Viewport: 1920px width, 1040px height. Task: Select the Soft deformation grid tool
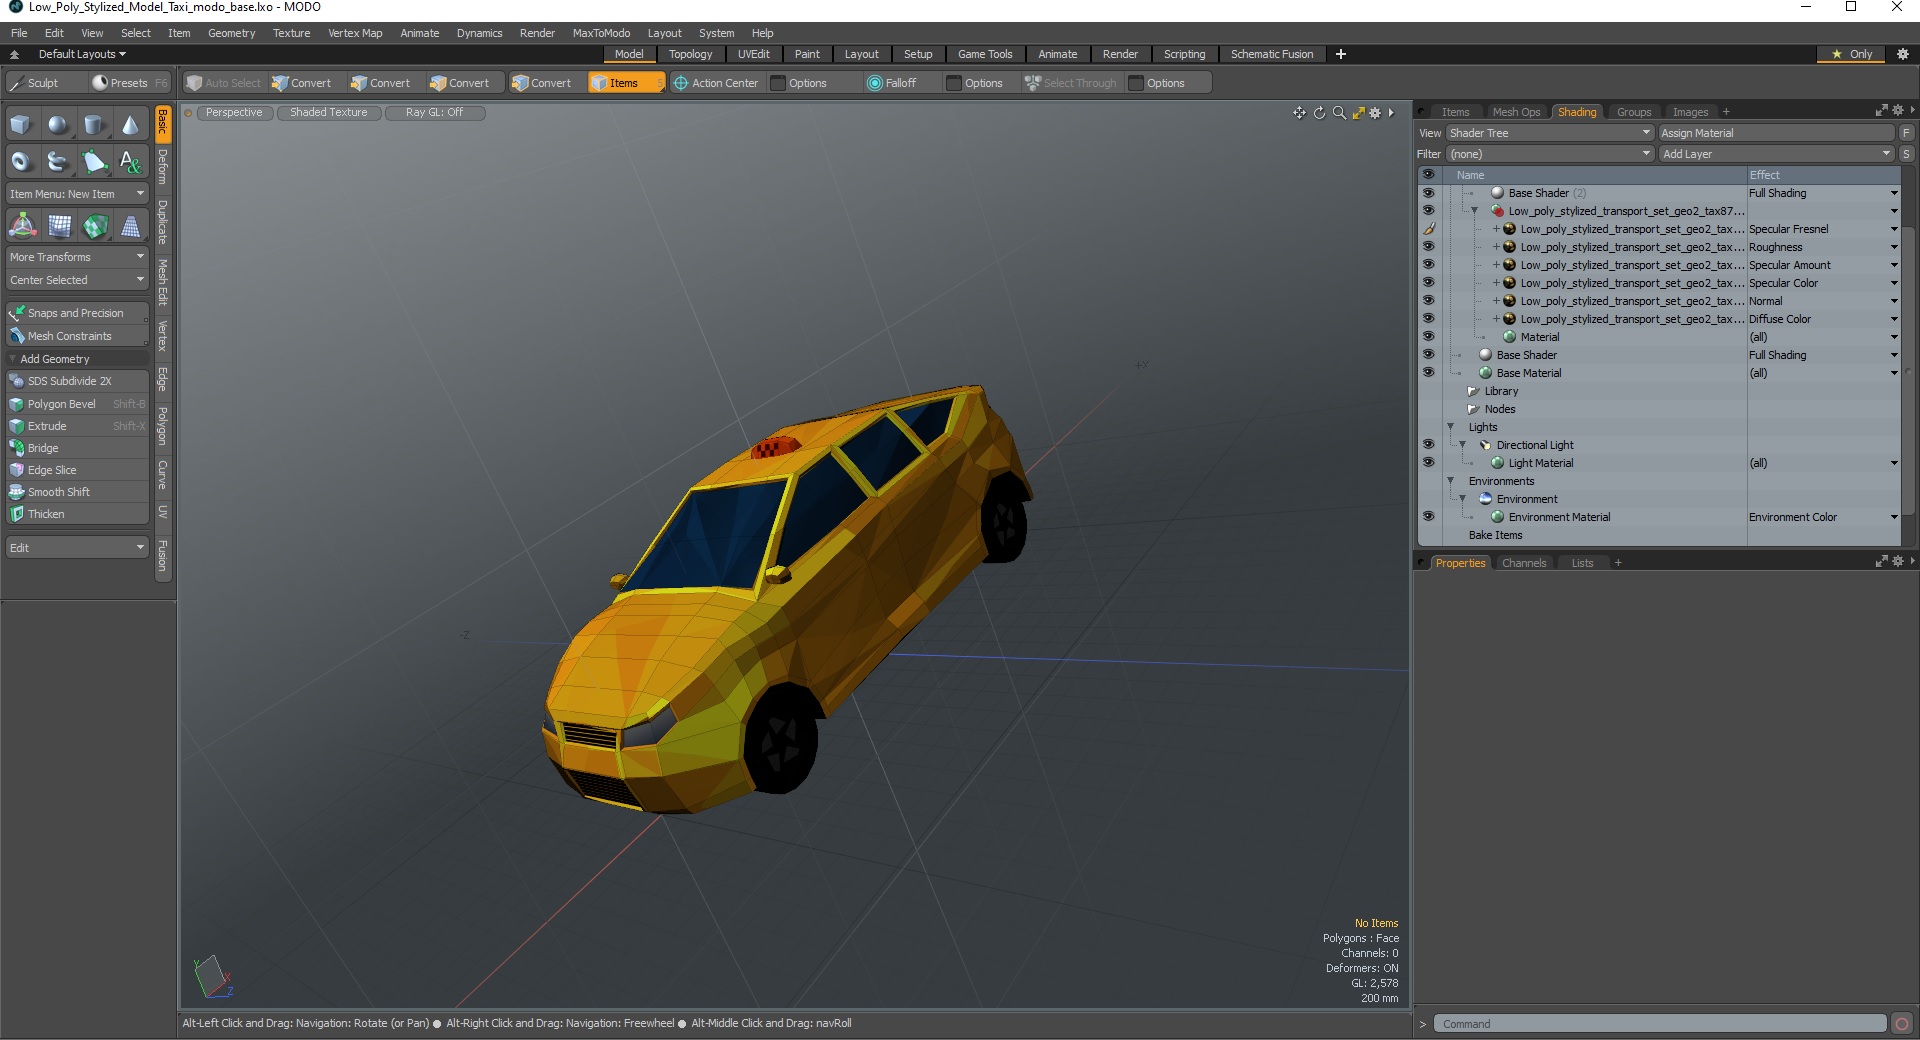coord(59,226)
